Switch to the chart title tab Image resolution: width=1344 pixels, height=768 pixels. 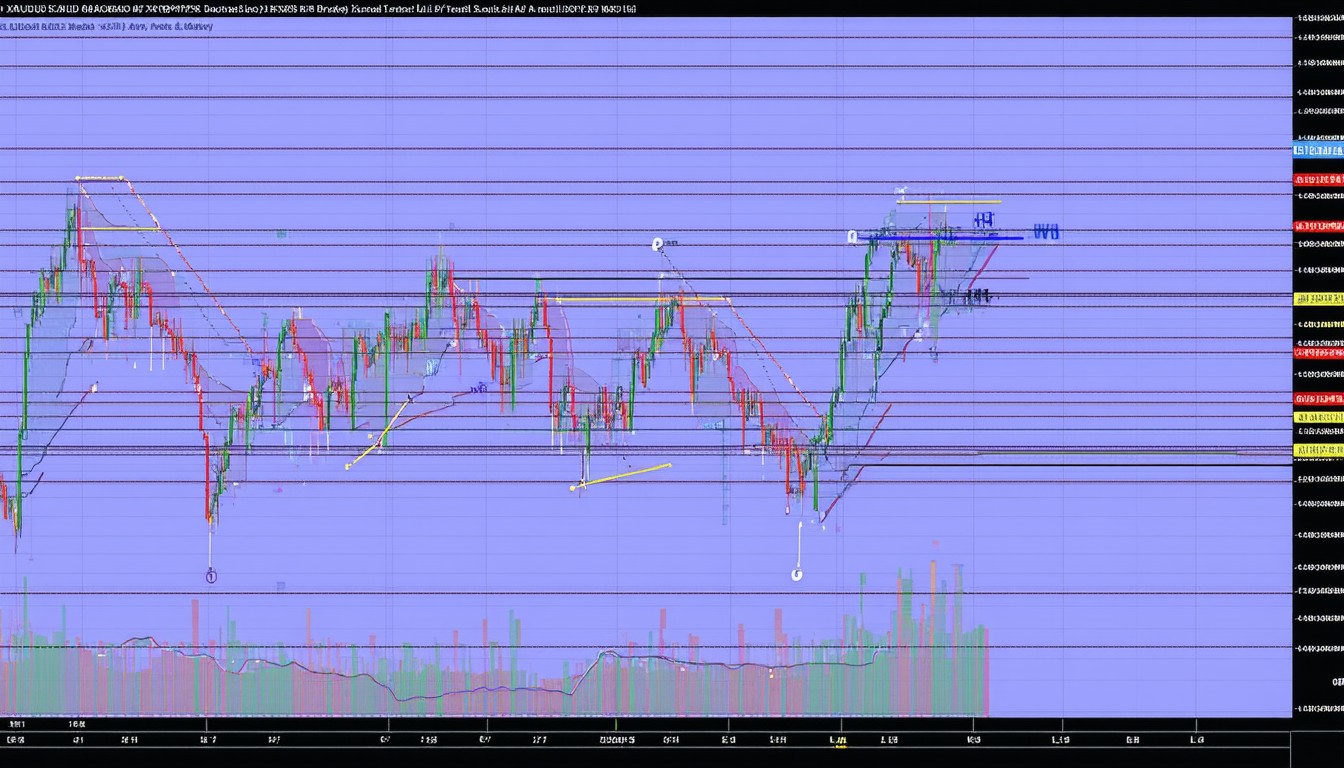pyautogui.click(x=300, y=9)
